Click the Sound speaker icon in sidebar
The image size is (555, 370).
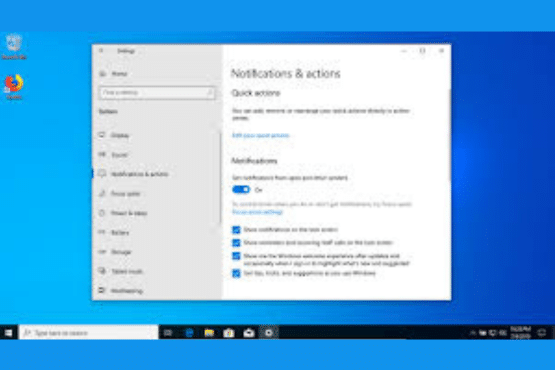(102, 154)
